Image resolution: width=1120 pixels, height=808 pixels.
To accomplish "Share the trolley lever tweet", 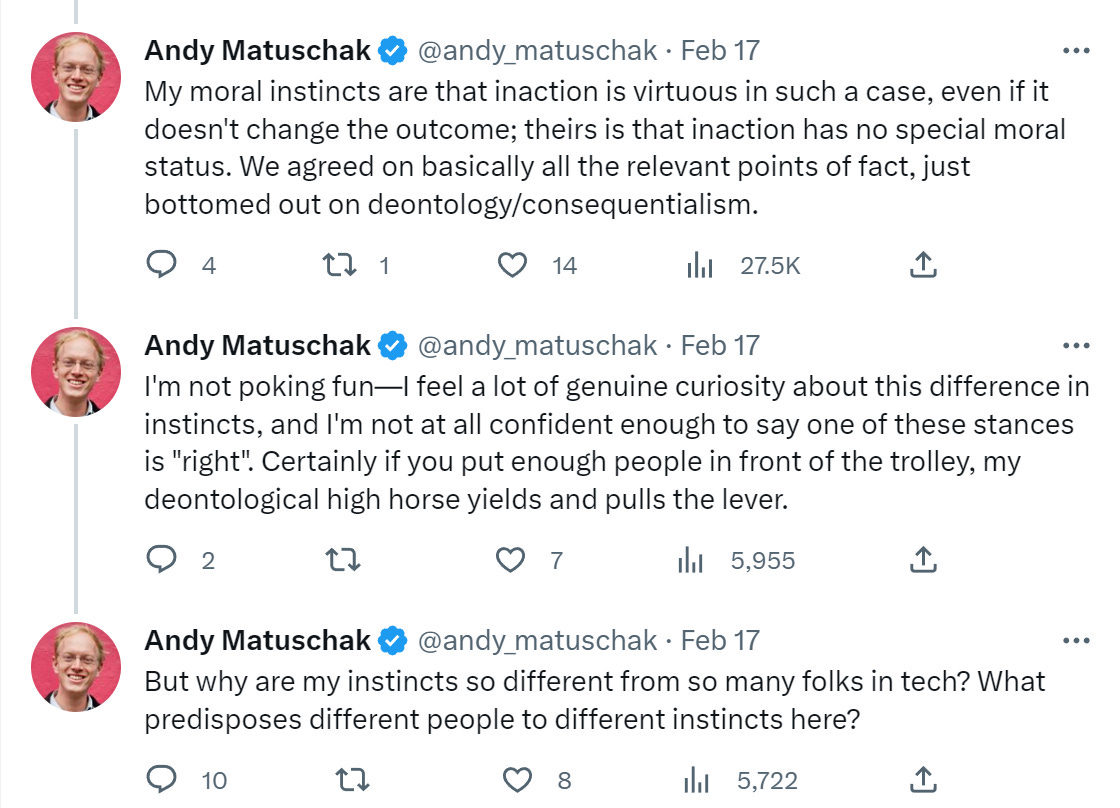I will coord(924,560).
